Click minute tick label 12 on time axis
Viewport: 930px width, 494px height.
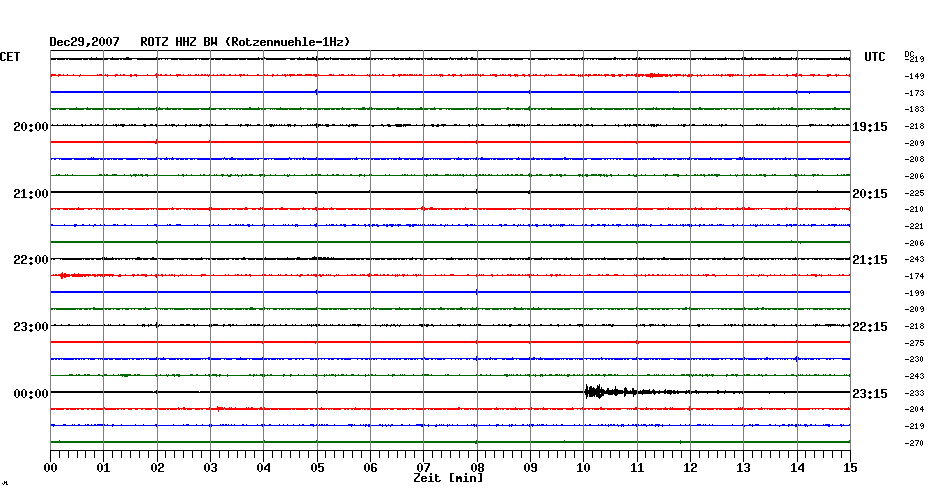(x=690, y=468)
